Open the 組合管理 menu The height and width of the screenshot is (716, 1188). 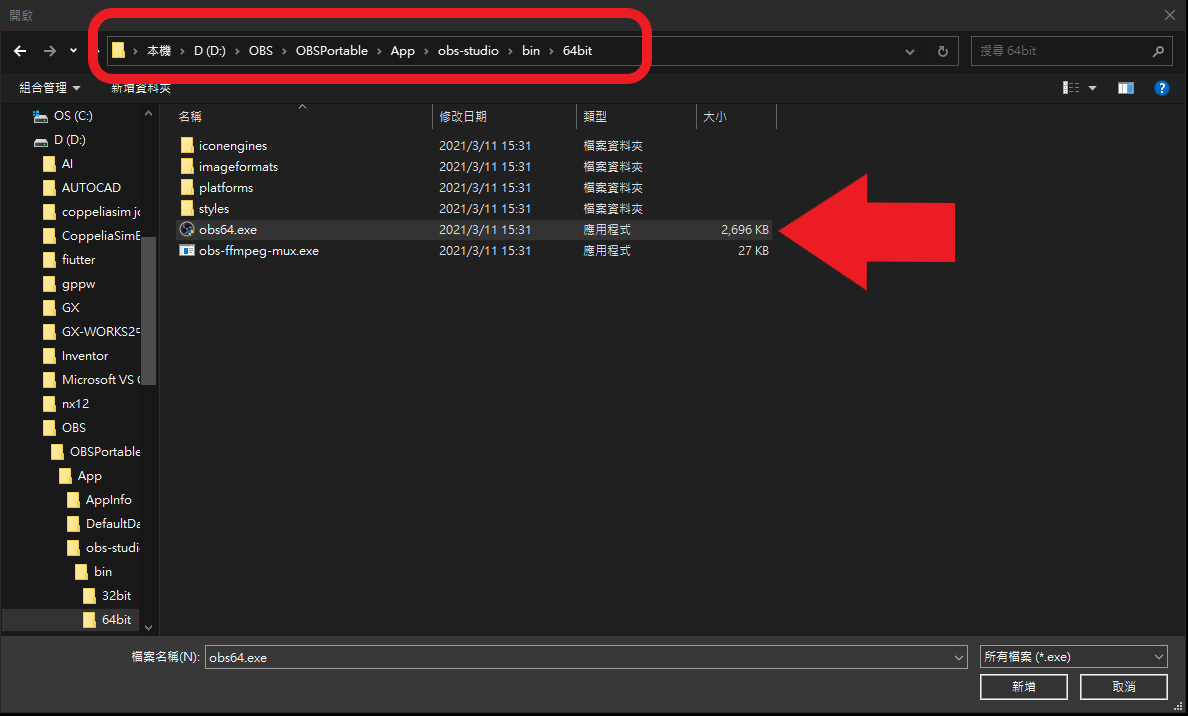(x=49, y=88)
